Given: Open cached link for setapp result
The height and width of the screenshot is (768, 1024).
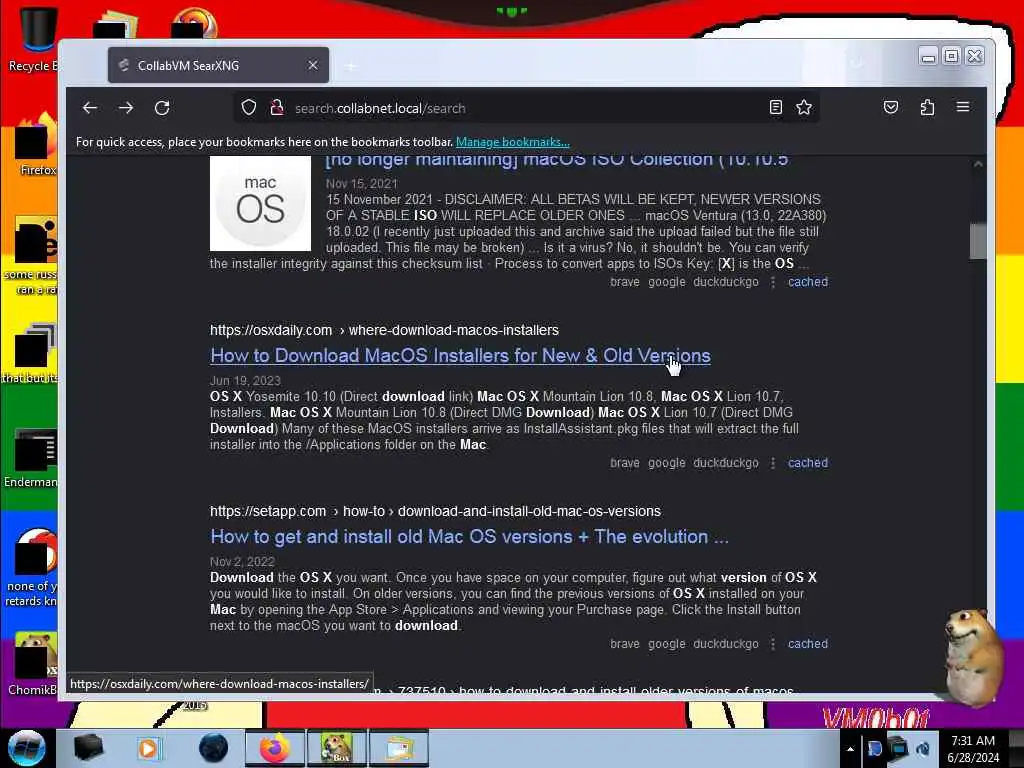Looking at the screenshot, I should click(x=808, y=644).
